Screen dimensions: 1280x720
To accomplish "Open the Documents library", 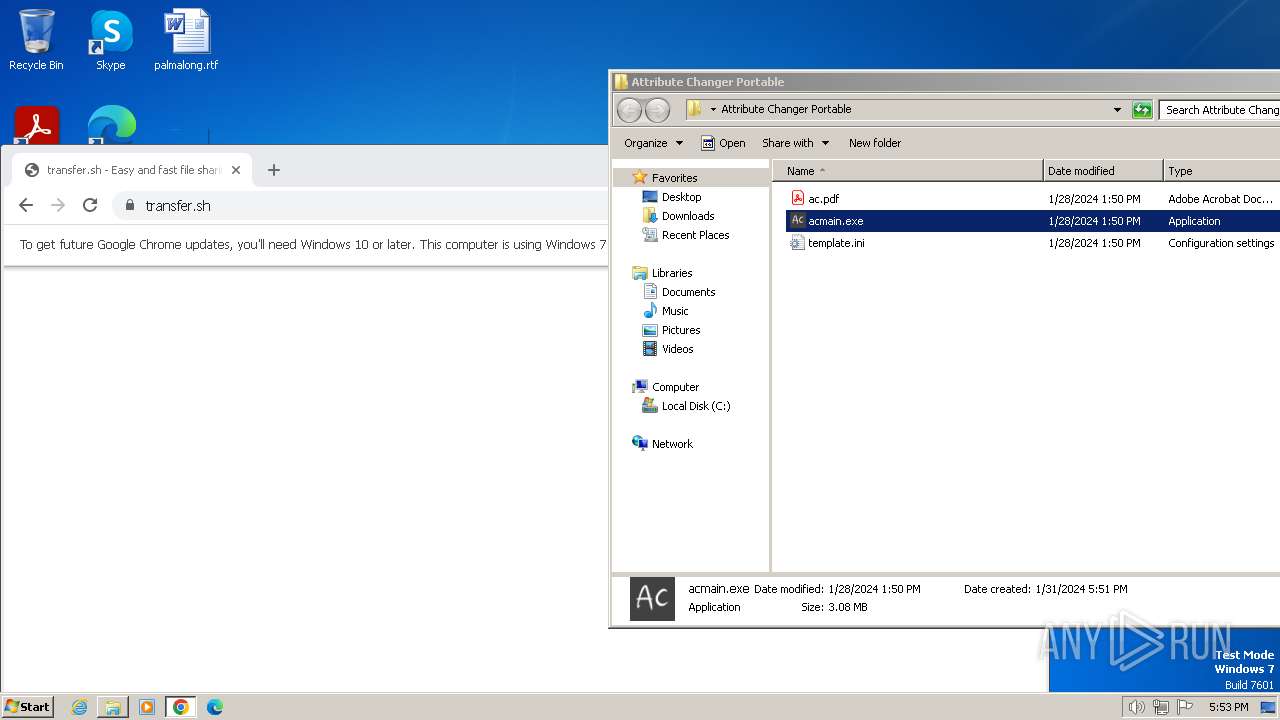I will 688,292.
